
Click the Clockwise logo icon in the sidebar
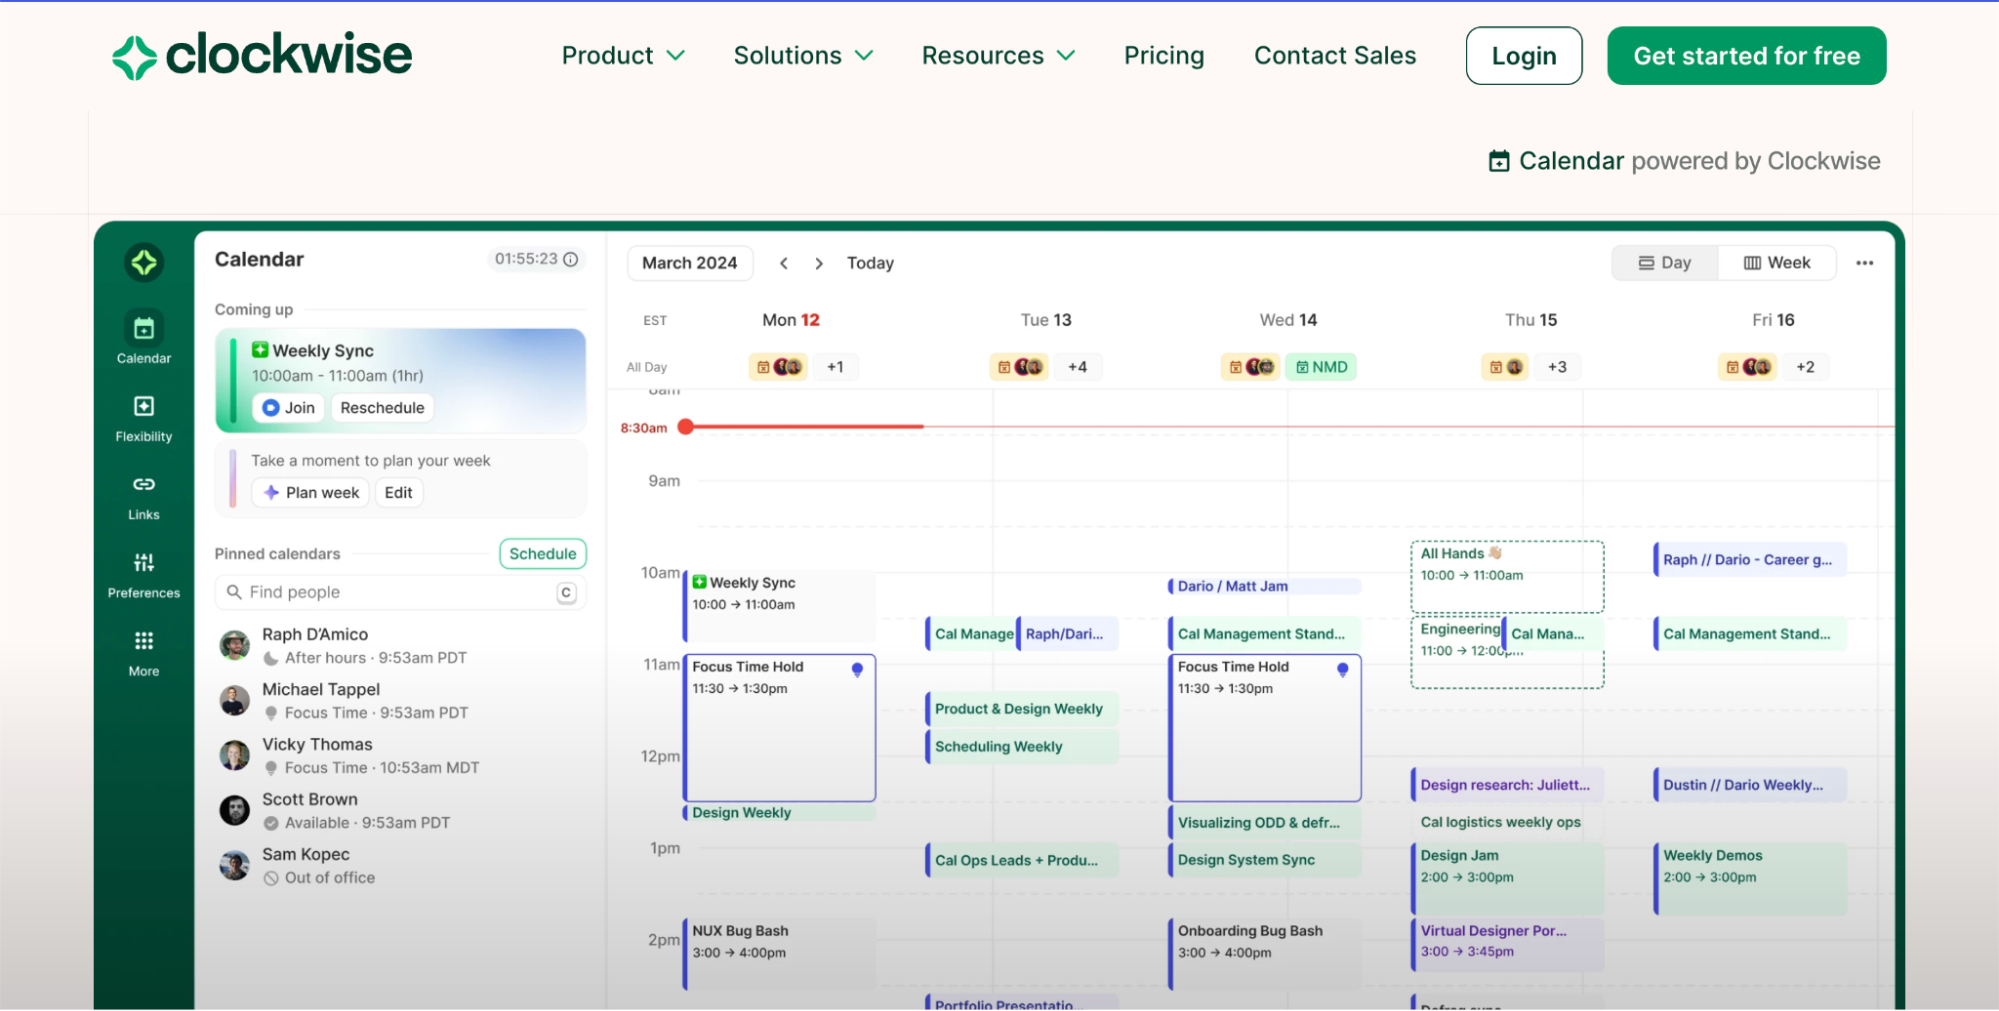click(x=144, y=262)
